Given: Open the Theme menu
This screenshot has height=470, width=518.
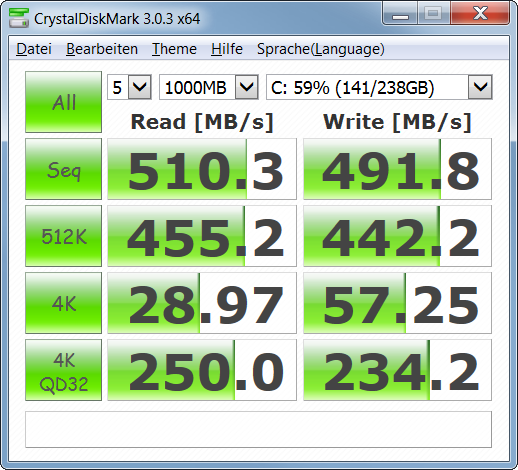Looking at the screenshot, I should point(174,49).
